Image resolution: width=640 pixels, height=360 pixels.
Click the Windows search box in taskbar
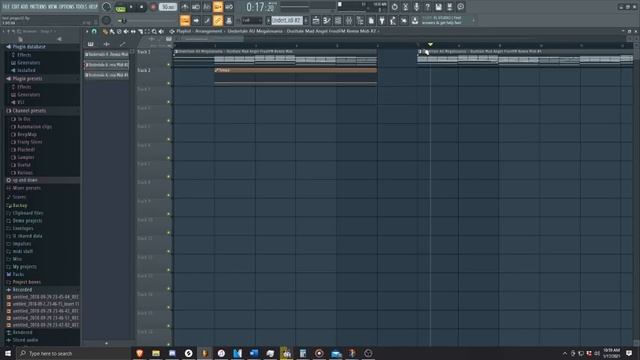[73, 353]
